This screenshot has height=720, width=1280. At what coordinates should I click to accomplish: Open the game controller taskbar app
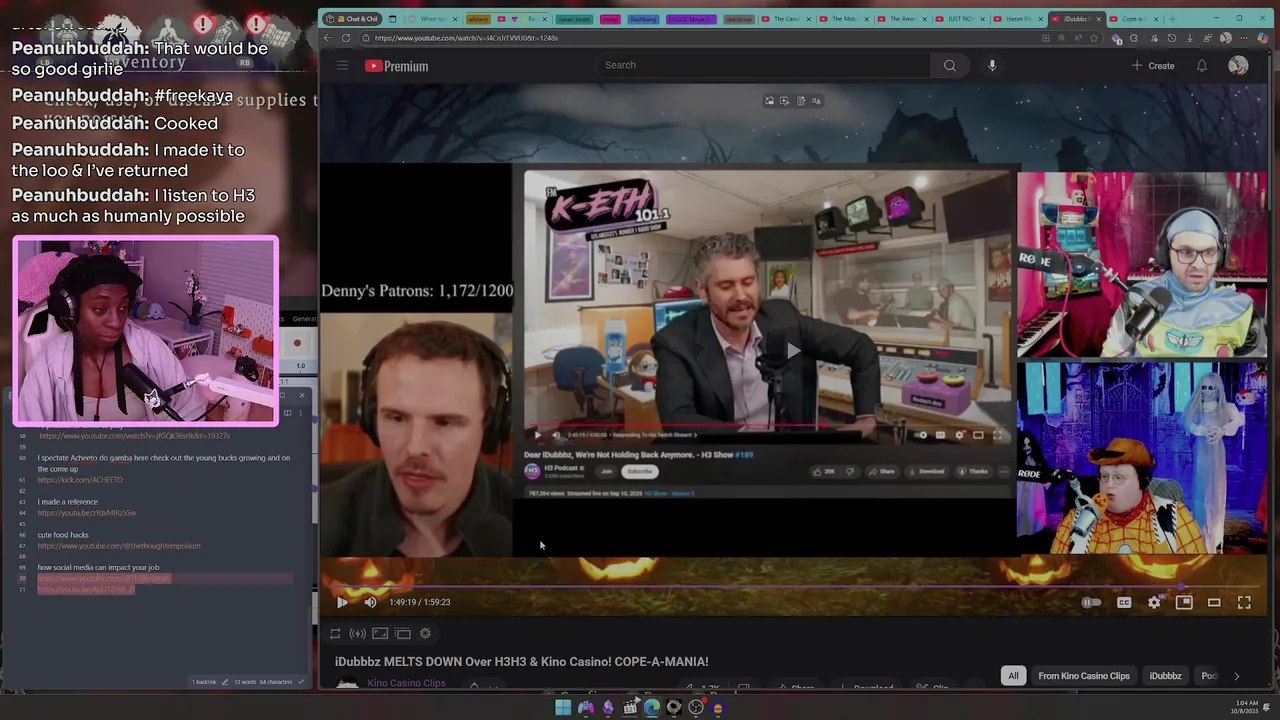tap(586, 708)
